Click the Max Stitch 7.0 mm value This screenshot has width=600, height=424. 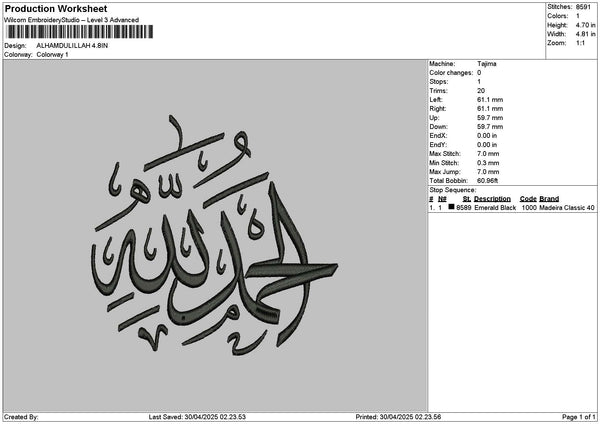point(488,154)
